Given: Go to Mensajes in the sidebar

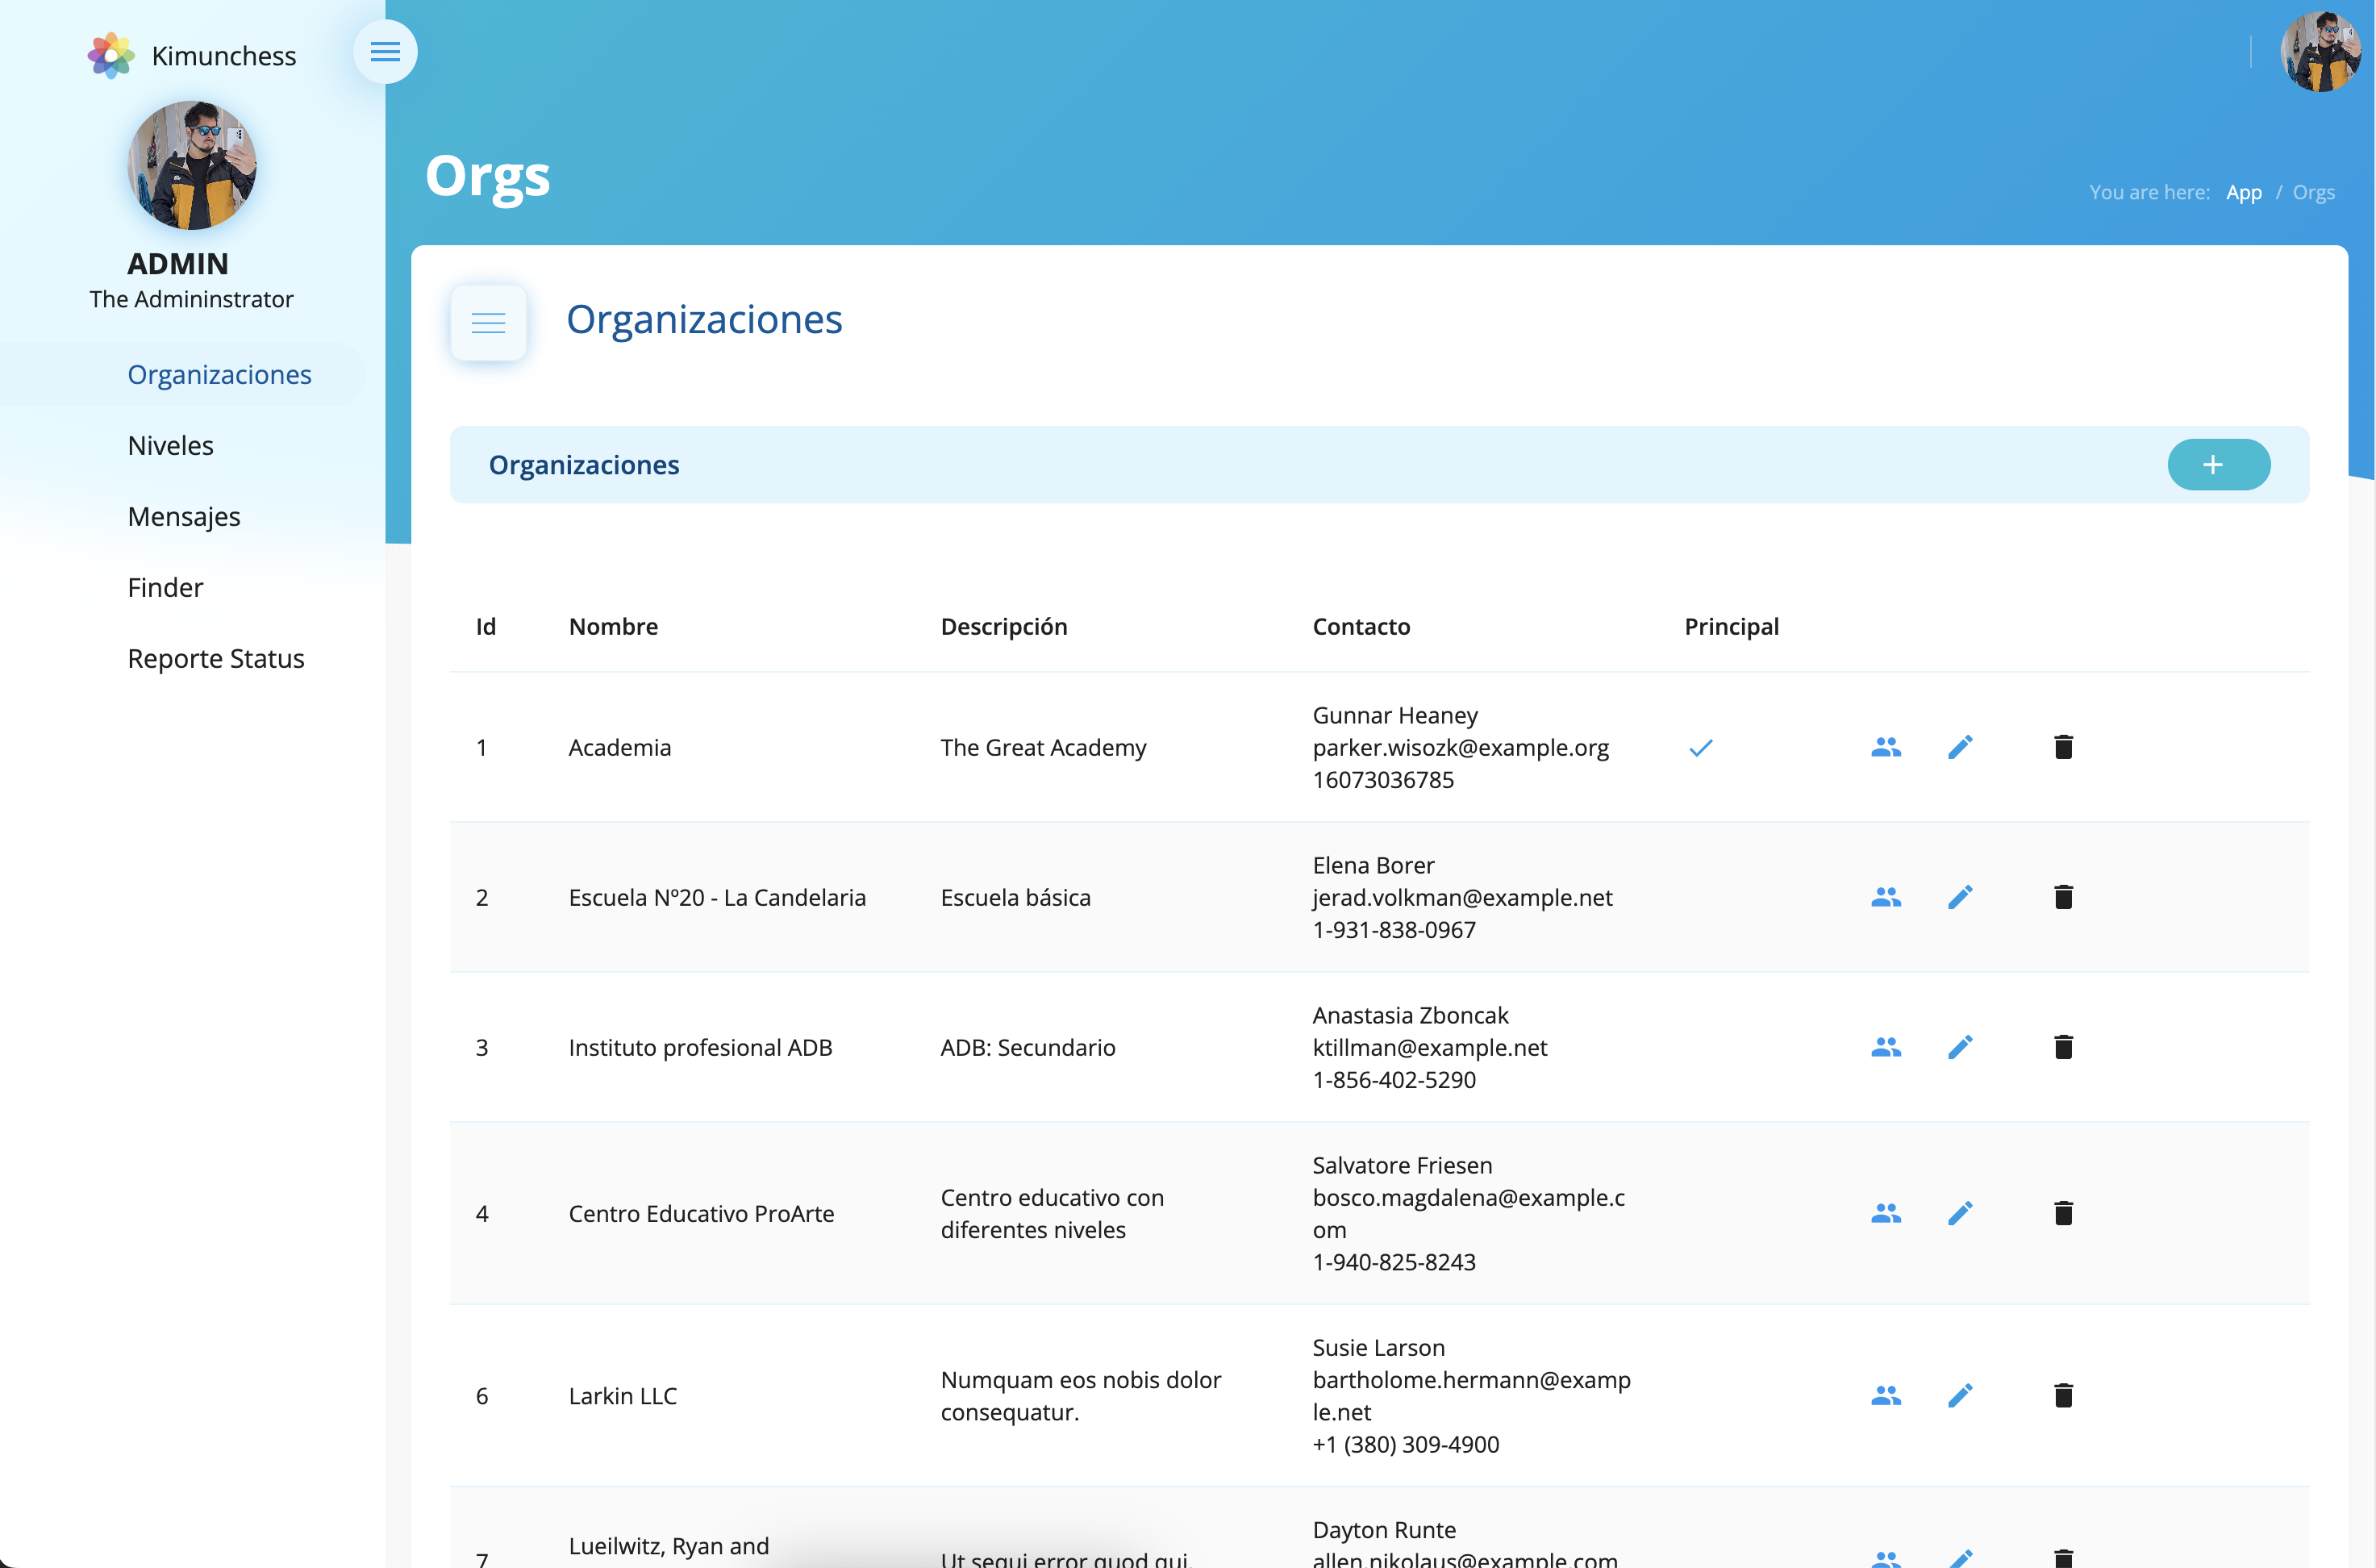Looking at the screenshot, I should coord(184,516).
